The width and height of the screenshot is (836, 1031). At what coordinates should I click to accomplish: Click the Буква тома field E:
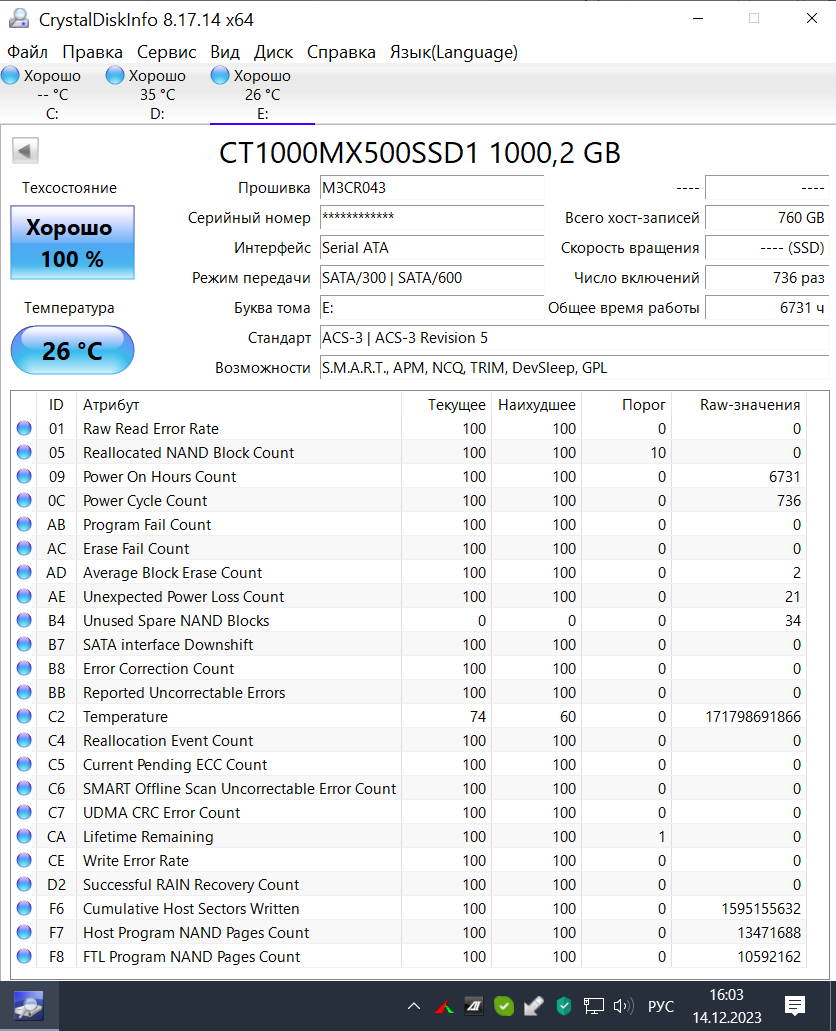tap(432, 308)
